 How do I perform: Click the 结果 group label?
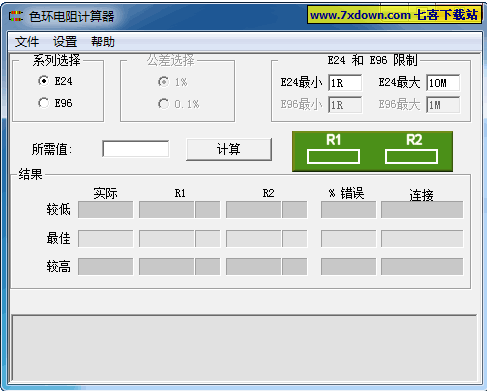coord(30,174)
